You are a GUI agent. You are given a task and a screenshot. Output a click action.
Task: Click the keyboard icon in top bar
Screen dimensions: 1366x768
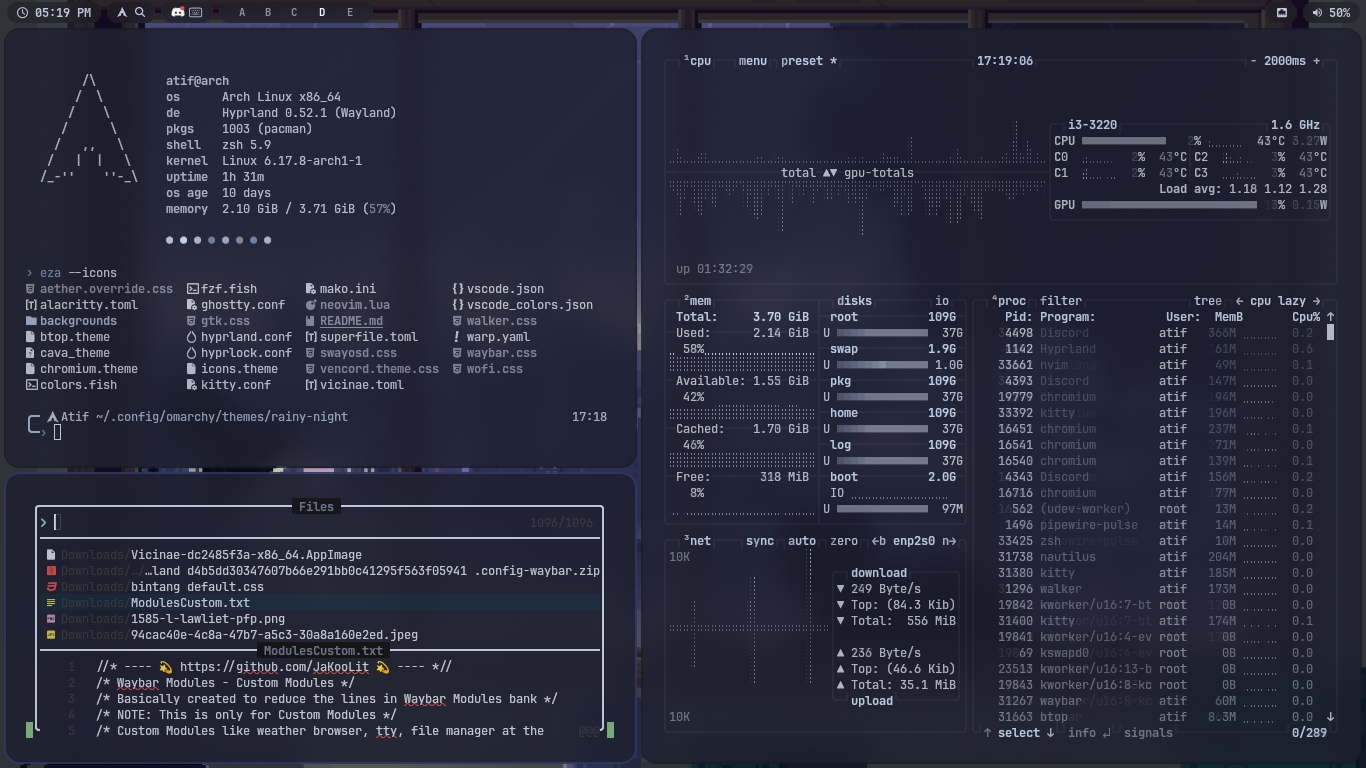[x=196, y=13]
